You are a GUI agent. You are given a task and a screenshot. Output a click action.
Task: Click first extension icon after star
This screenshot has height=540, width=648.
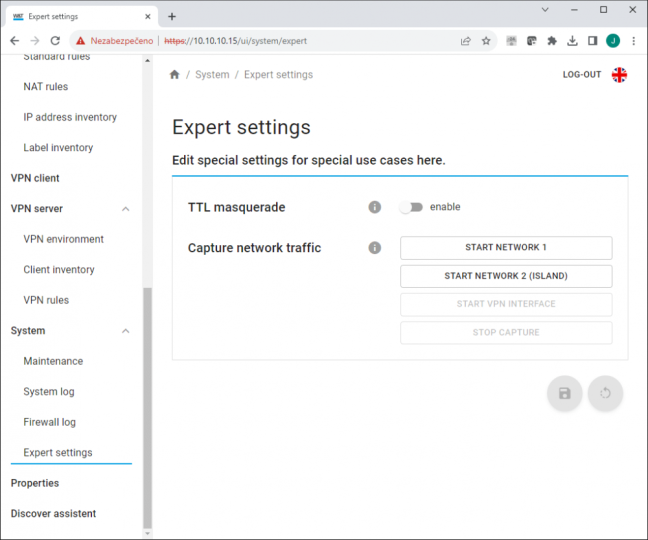point(511,40)
